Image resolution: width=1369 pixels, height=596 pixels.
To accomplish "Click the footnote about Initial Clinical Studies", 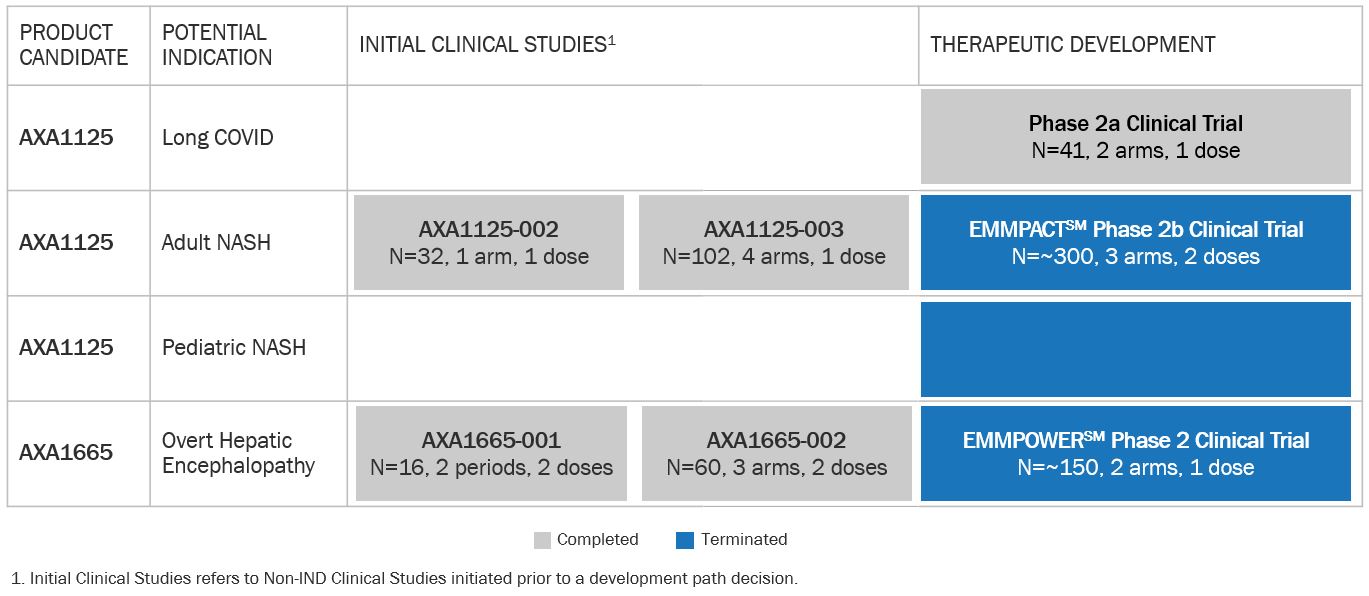I will click(404, 578).
